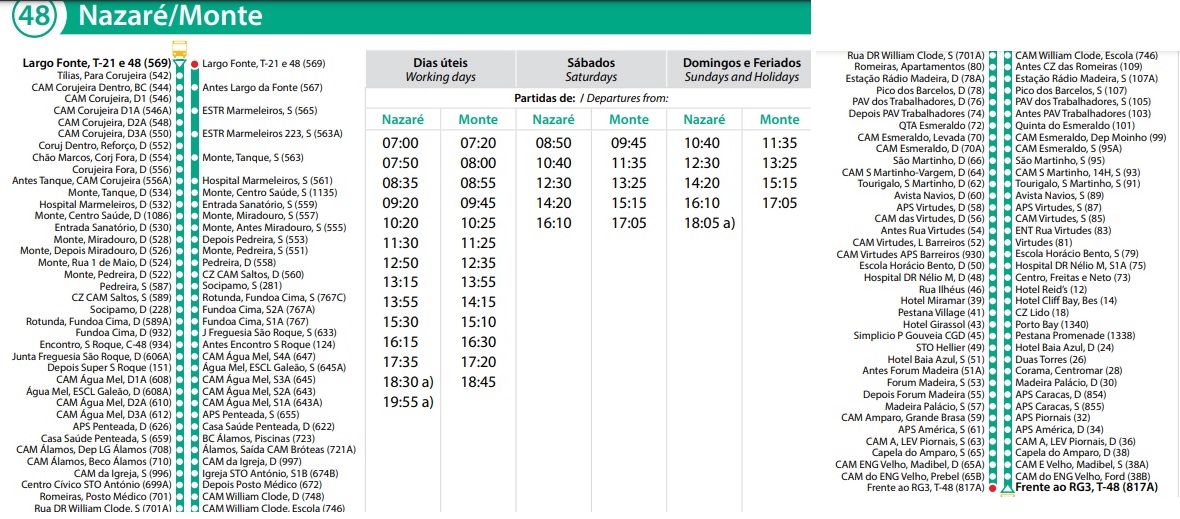Image resolution: width=1180 pixels, height=519 pixels.
Task: Click the green triangle at Largo Fonte
Action: coord(180,64)
